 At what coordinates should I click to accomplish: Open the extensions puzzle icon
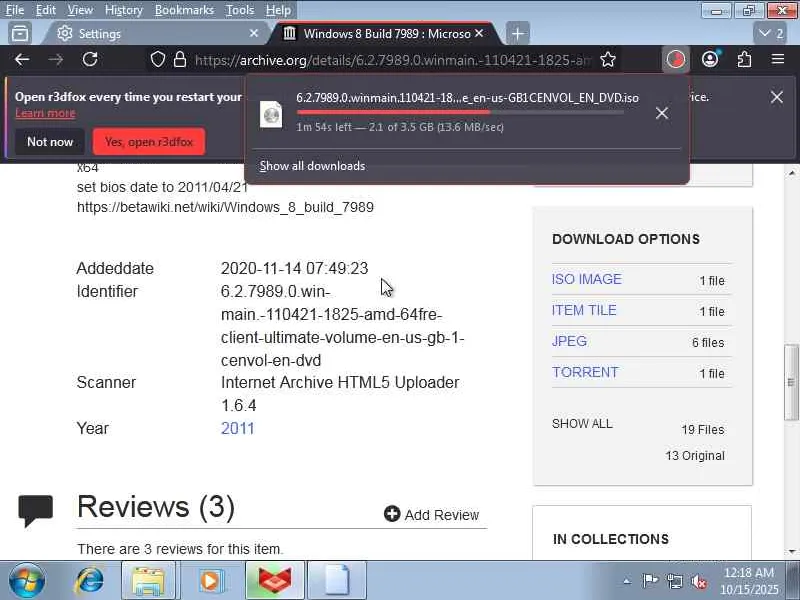pyautogui.click(x=744, y=60)
